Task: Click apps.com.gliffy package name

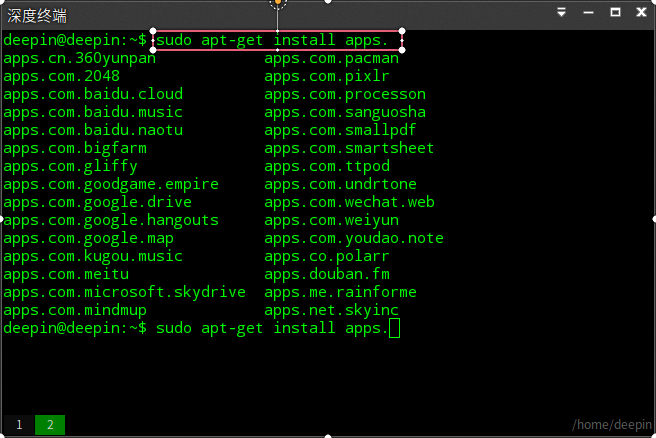Action: pos(70,166)
